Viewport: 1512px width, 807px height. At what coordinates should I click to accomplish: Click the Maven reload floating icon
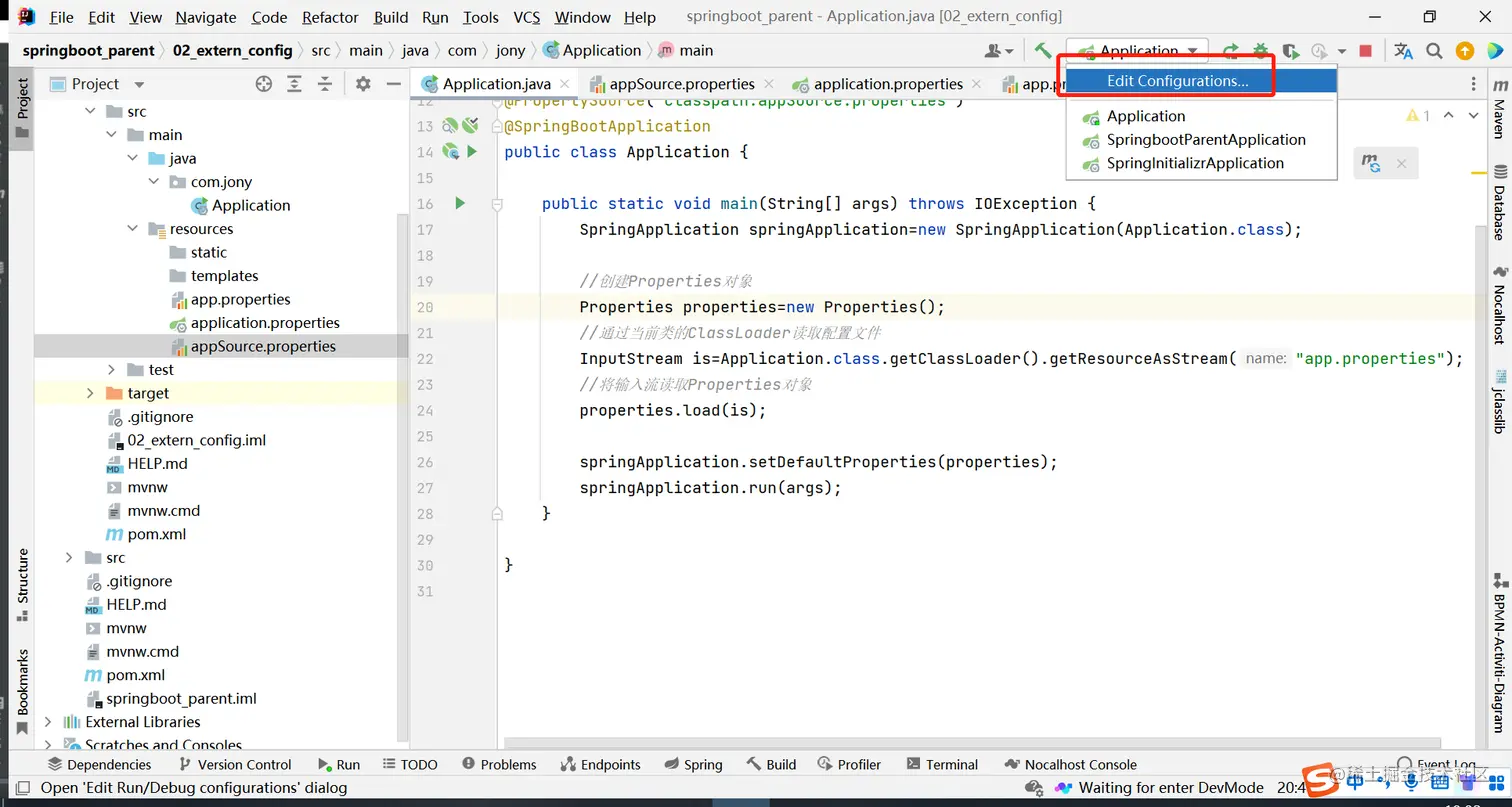click(1371, 163)
